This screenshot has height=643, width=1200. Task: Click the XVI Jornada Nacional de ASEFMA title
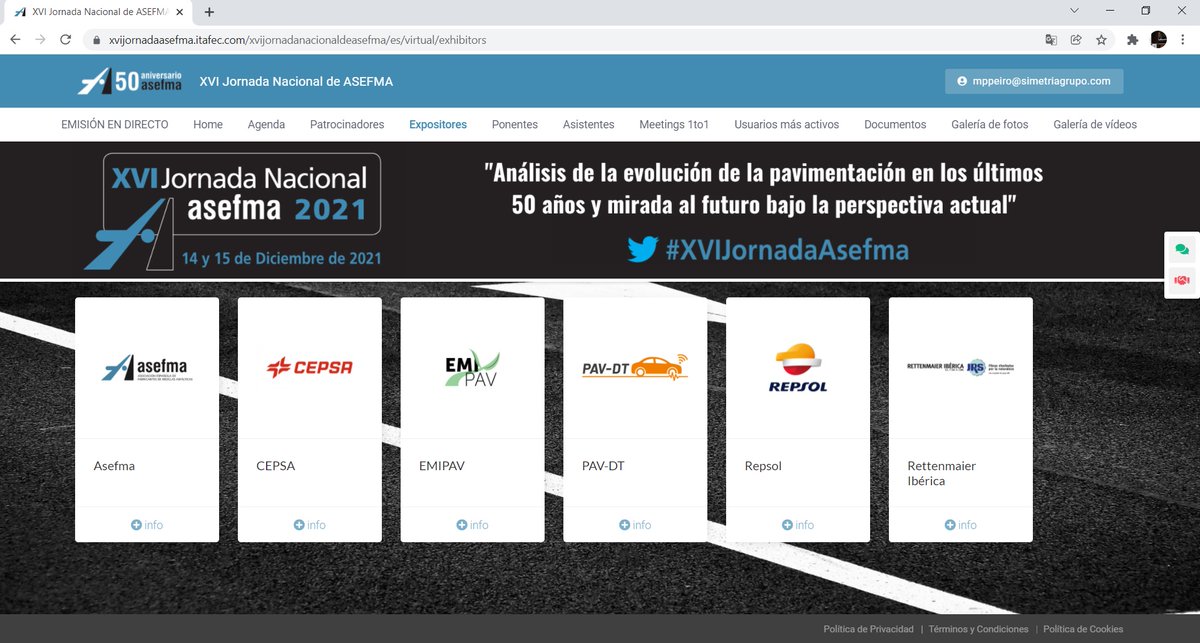tap(296, 81)
